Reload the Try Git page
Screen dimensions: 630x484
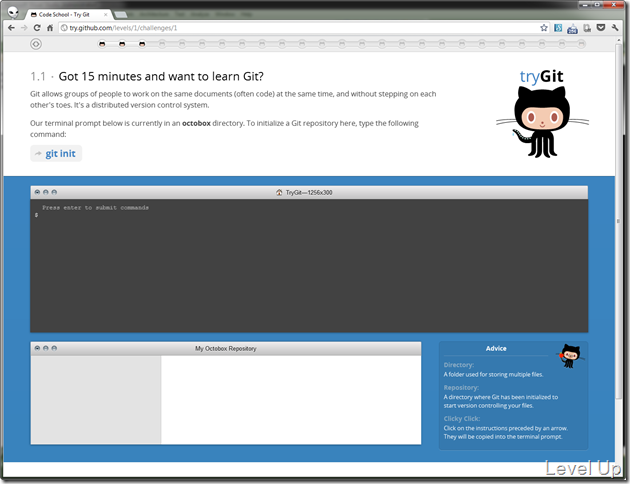37,28
